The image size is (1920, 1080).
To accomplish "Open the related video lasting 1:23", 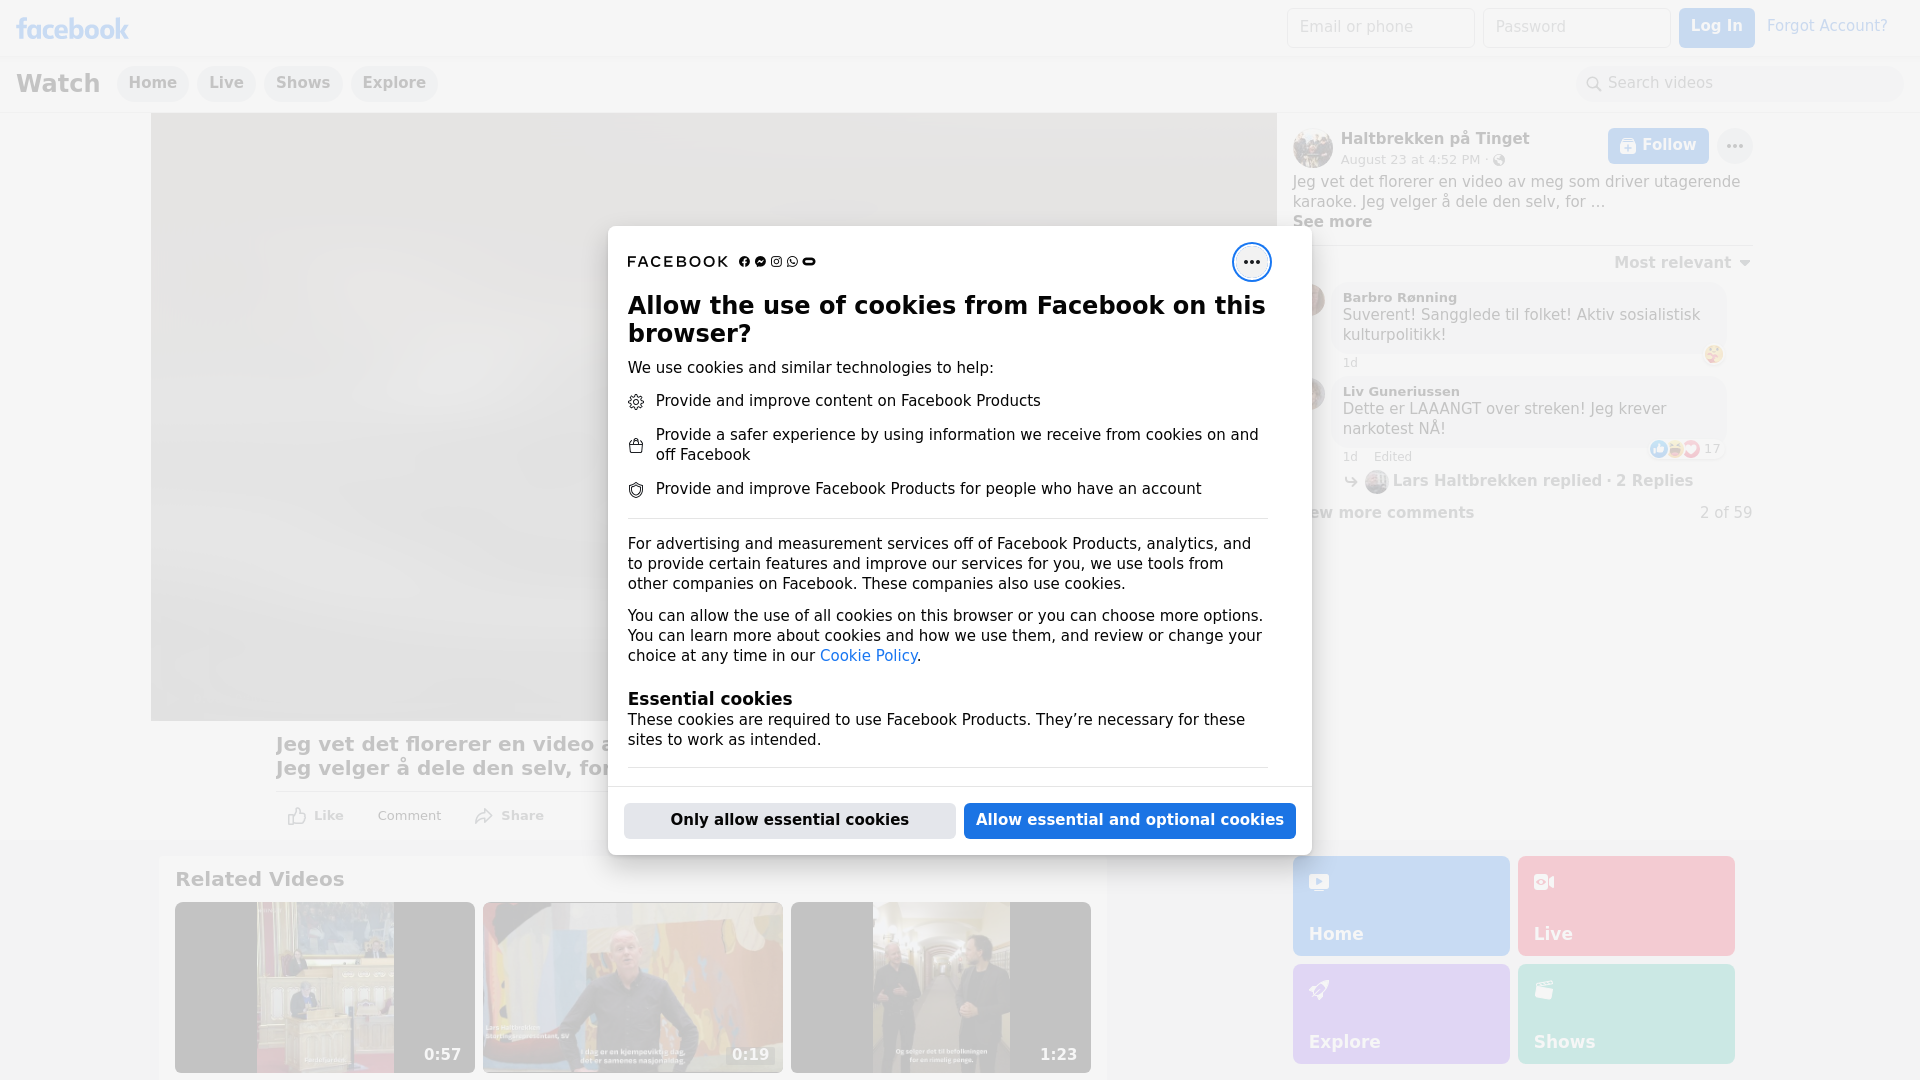I will click(x=941, y=988).
